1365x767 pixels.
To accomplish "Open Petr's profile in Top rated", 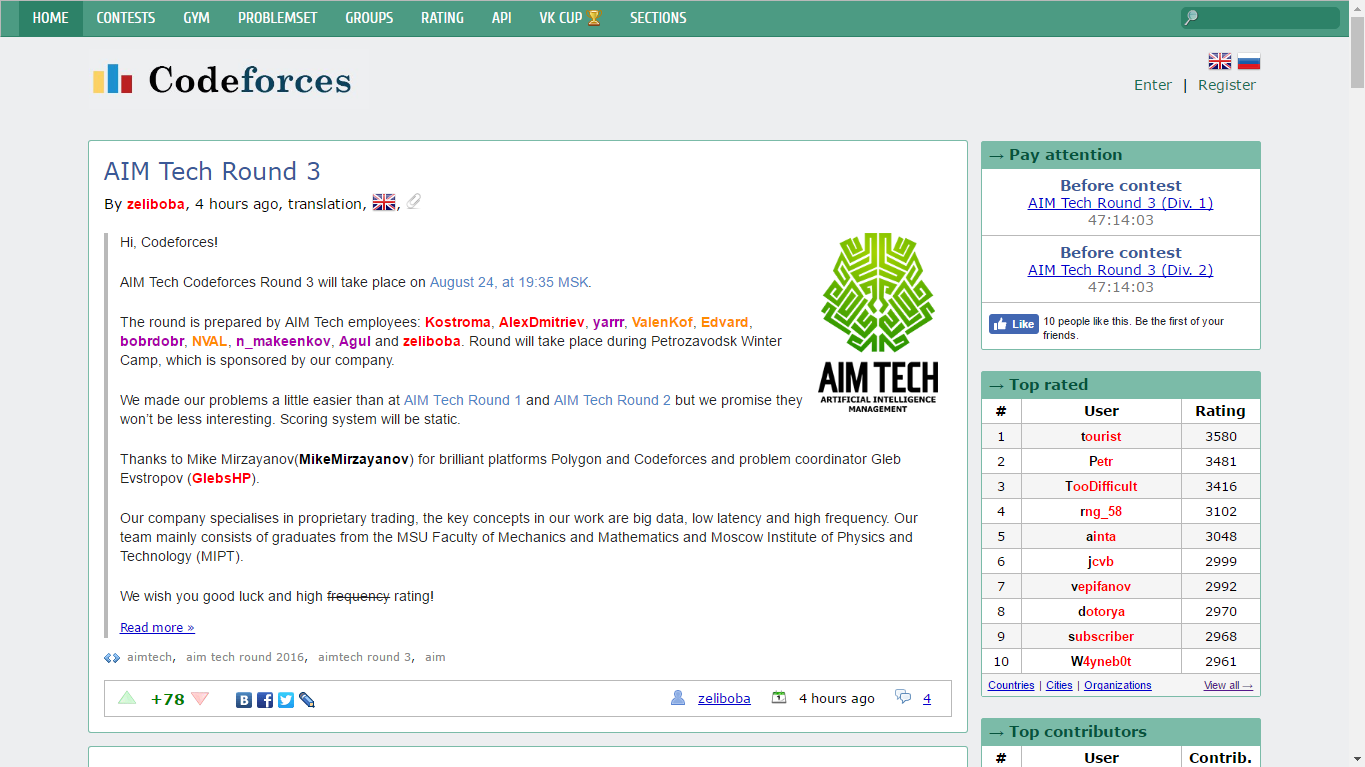I will tap(1101, 462).
